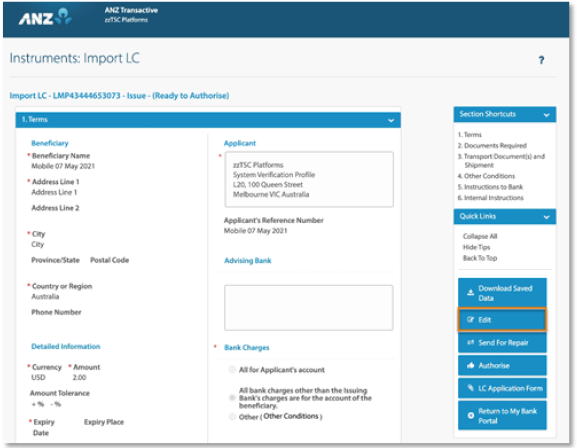Screen dimensions: 577x448
Task: Click the Hide Tips quick link
Action: pyautogui.click(x=476, y=247)
